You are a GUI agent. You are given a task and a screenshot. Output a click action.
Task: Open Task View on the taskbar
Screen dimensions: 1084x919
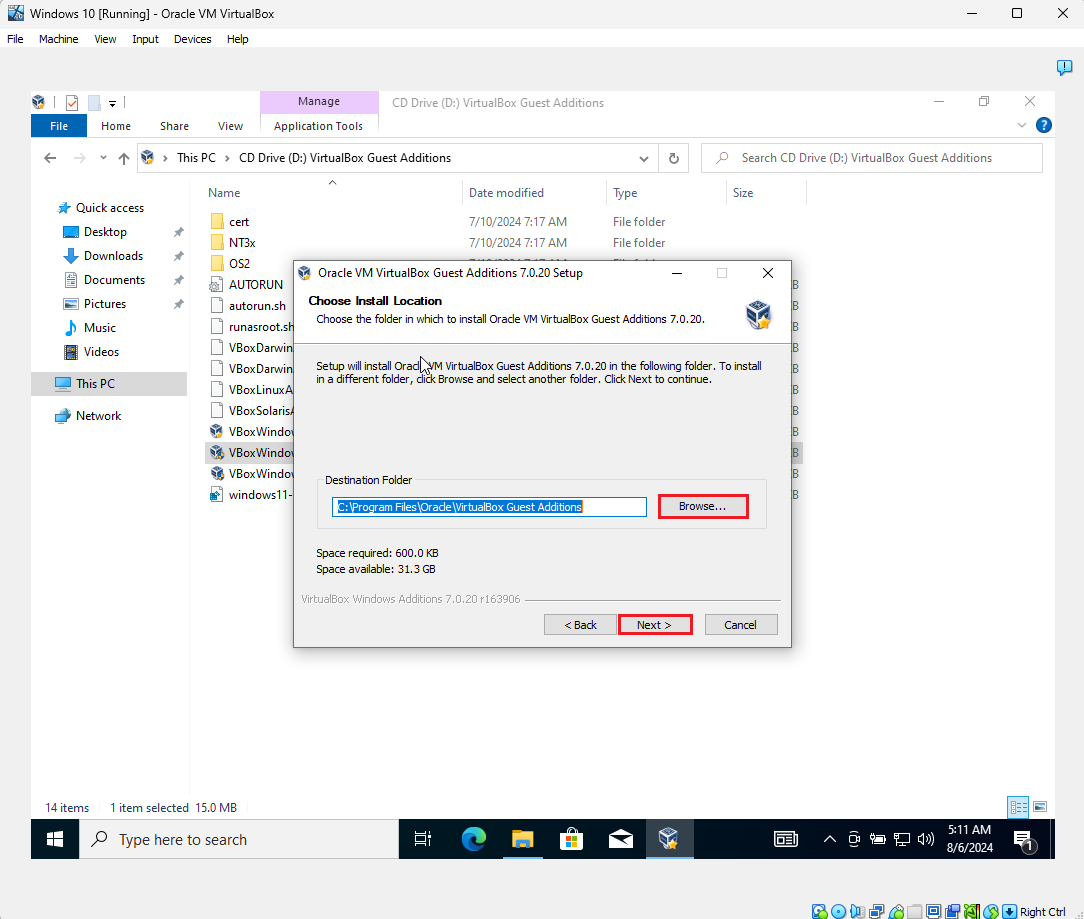click(x=422, y=839)
